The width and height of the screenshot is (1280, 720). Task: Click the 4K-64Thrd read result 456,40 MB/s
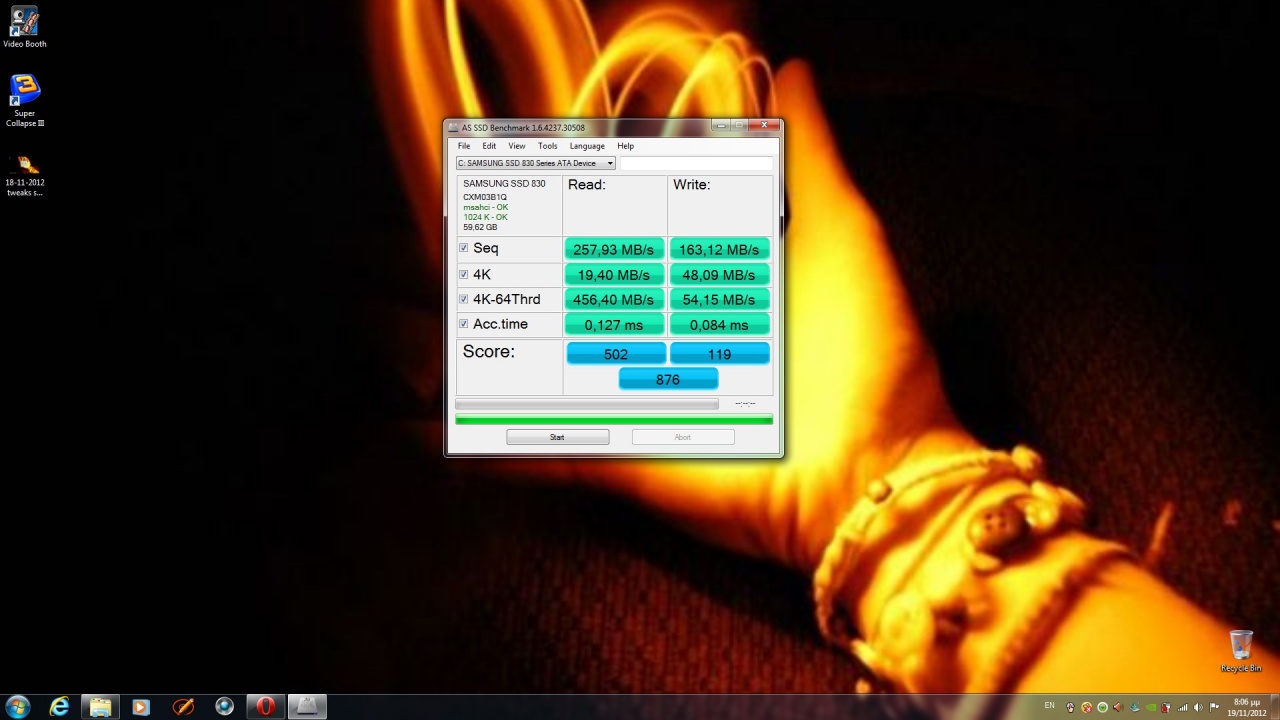point(614,299)
